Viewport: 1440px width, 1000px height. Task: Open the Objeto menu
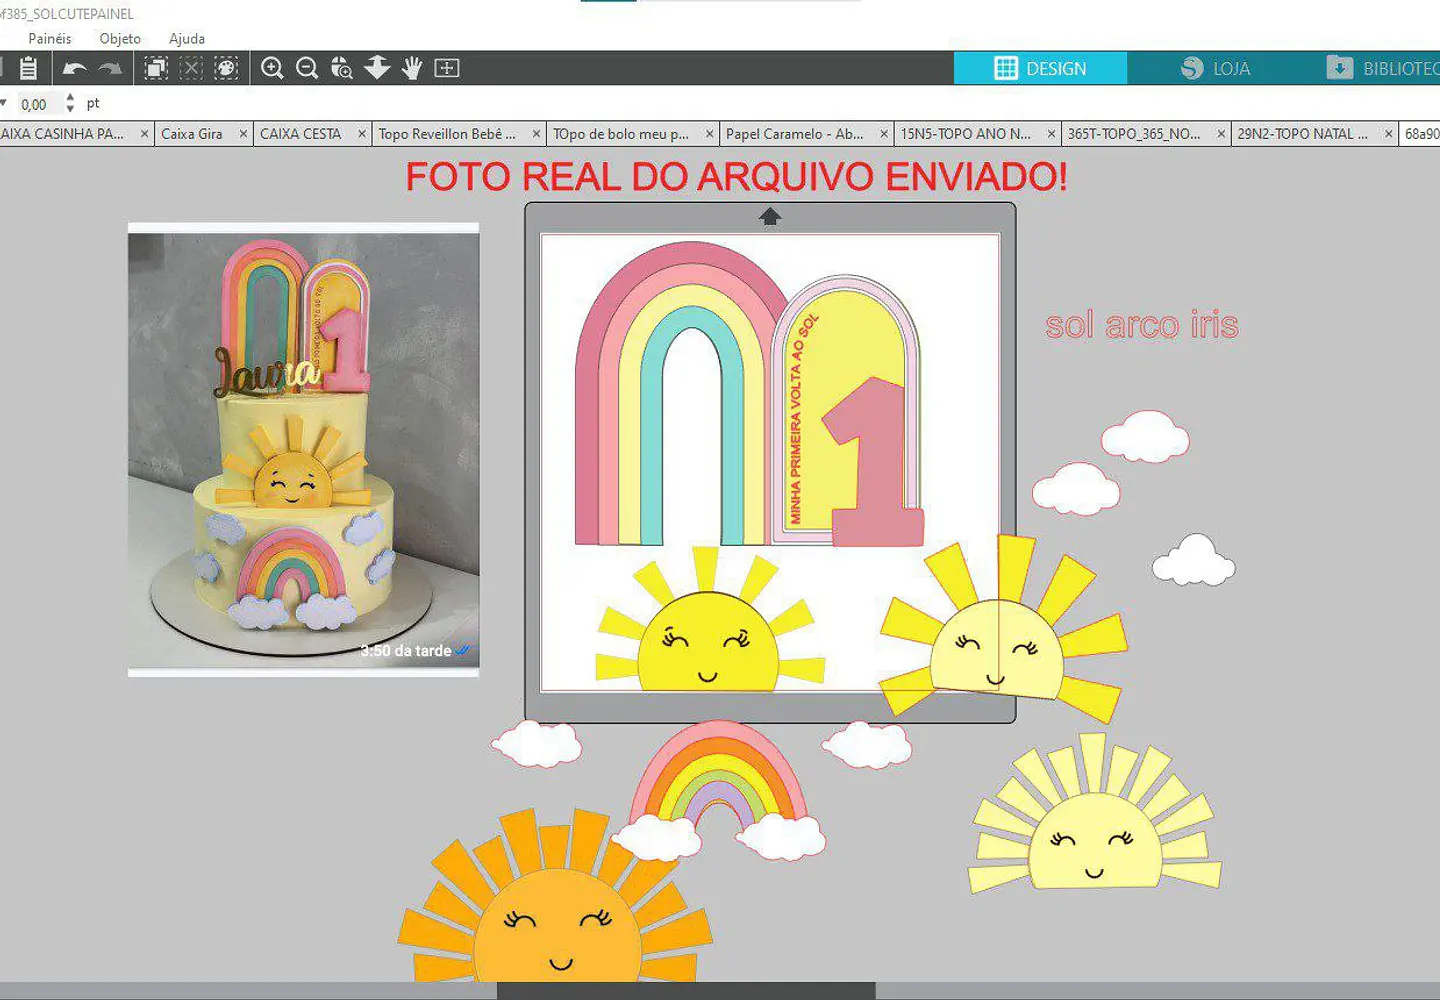(120, 38)
